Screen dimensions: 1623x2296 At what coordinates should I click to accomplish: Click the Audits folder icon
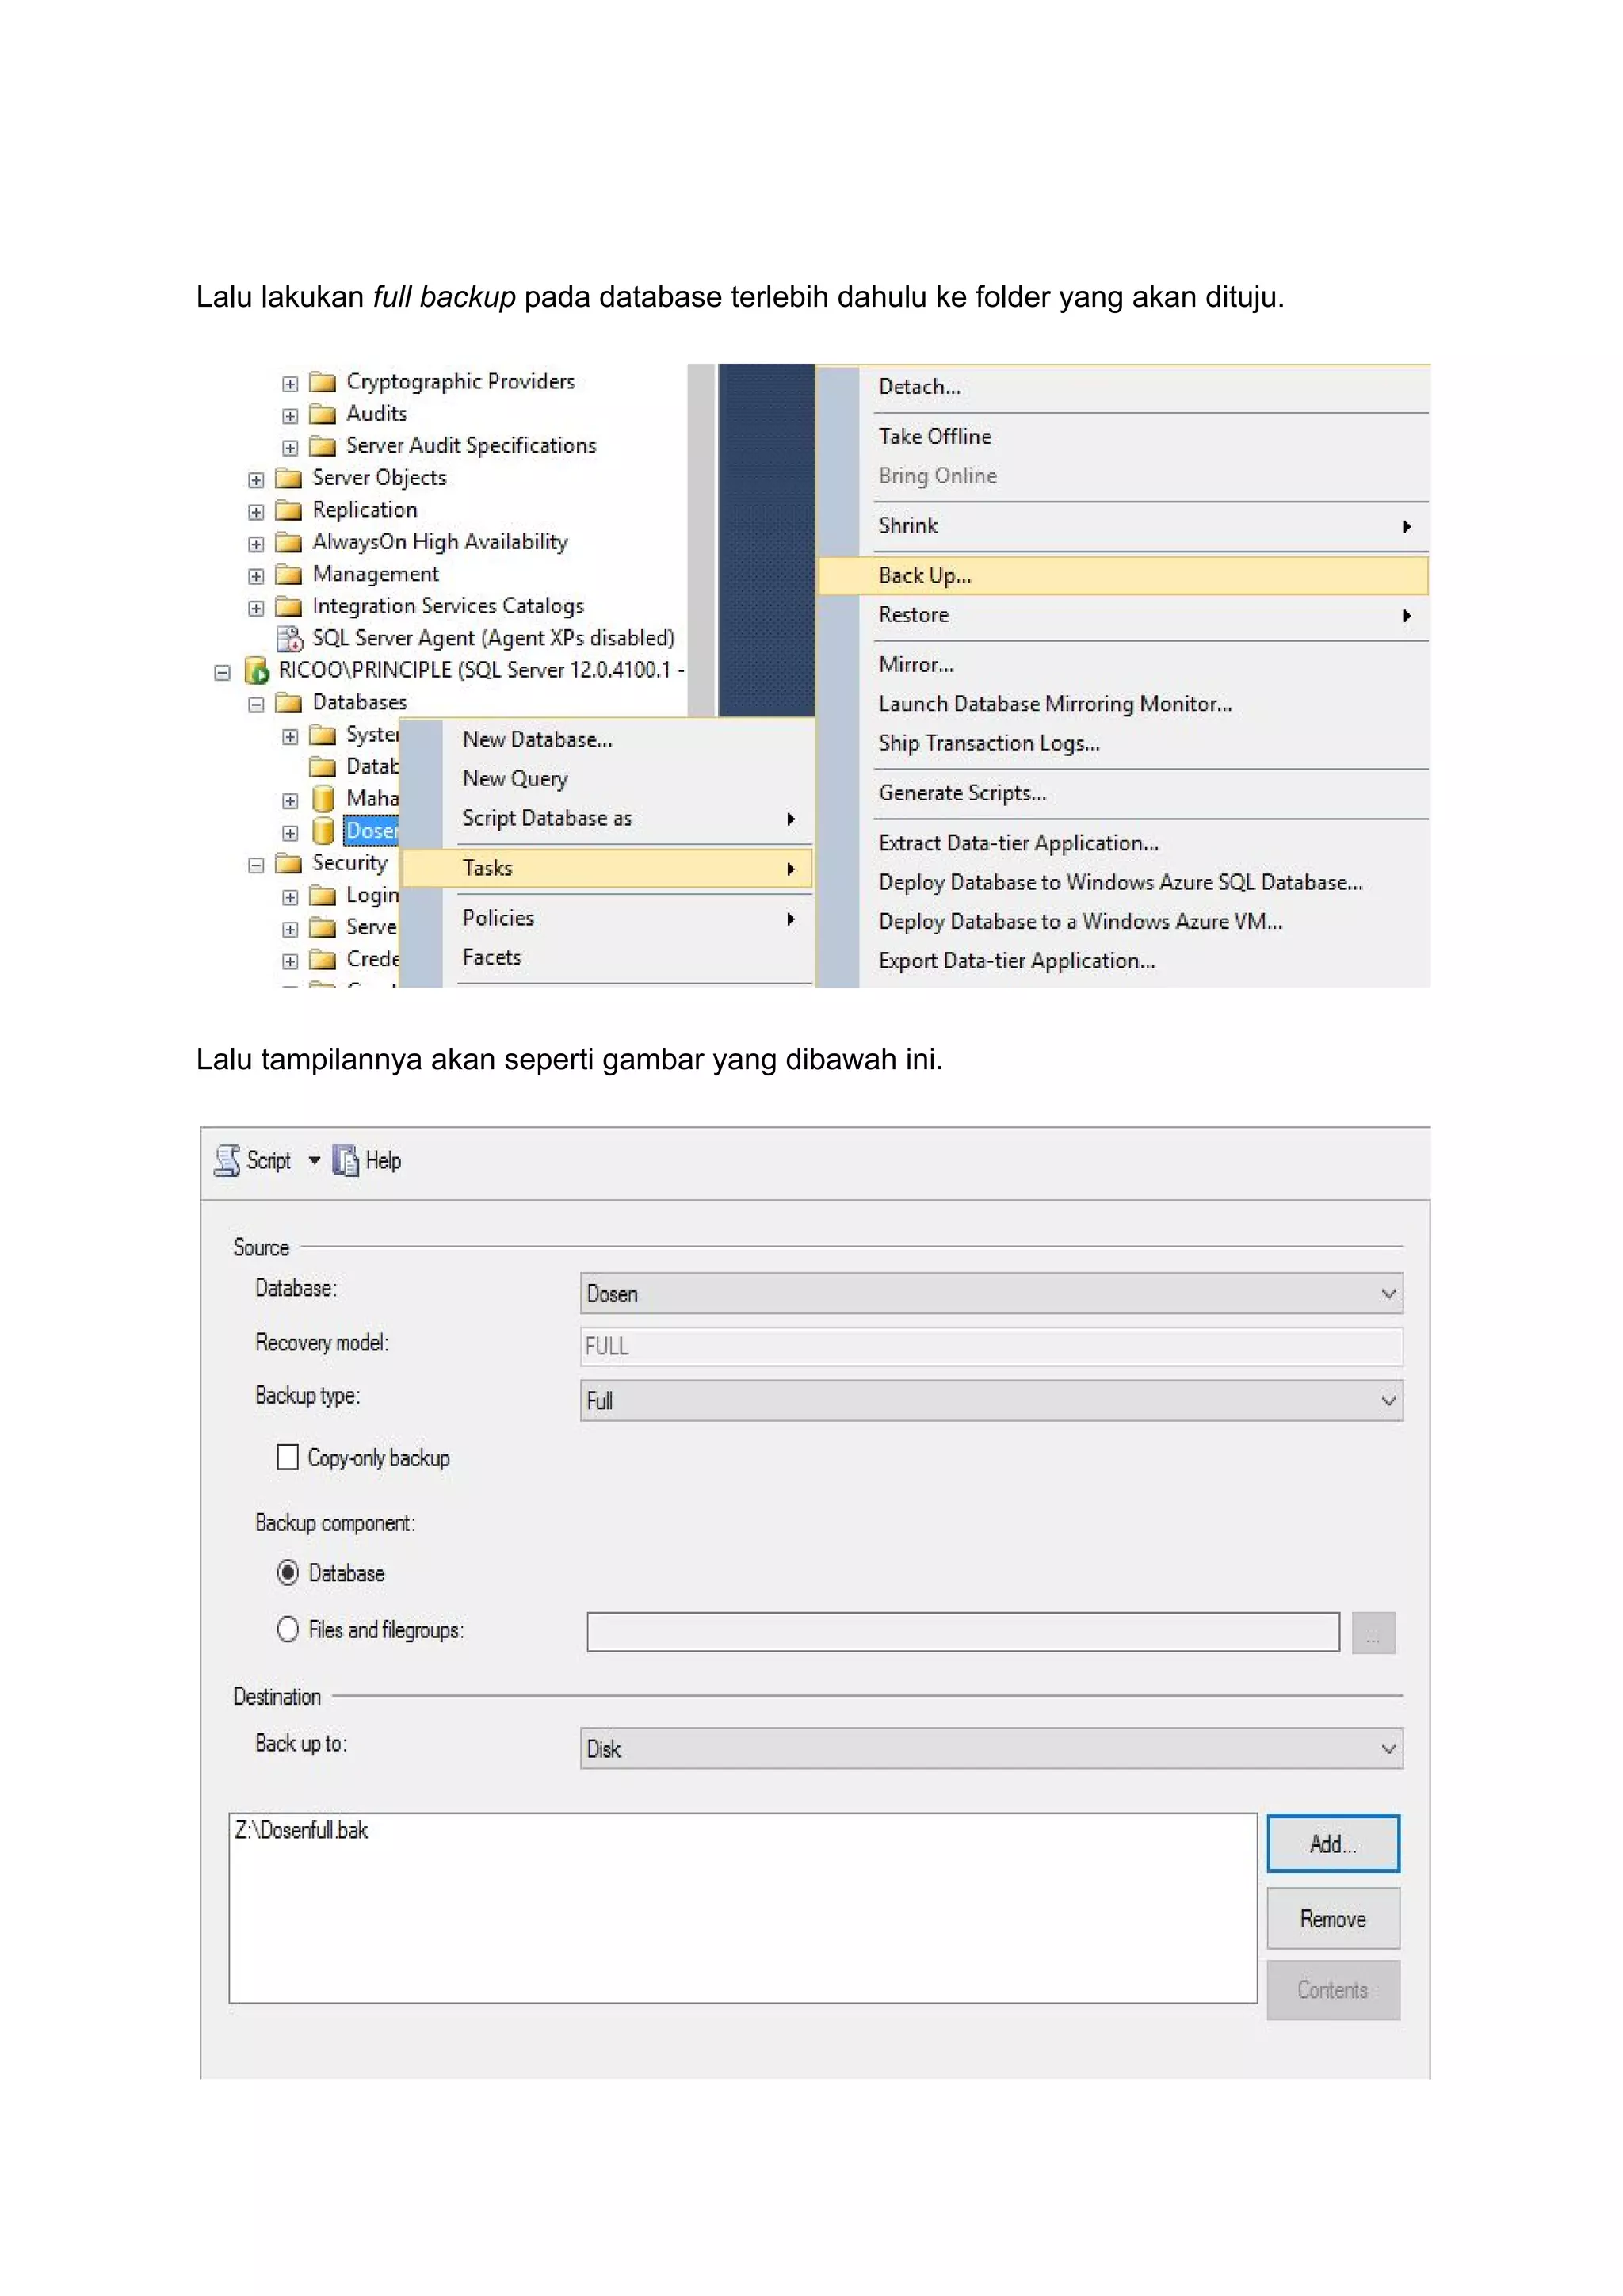click(x=322, y=414)
